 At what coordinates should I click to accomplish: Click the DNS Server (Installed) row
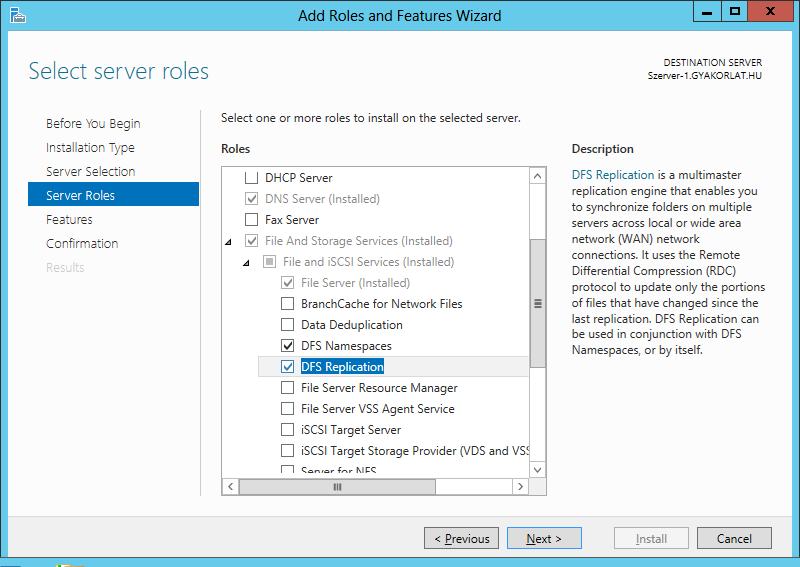coord(322,199)
